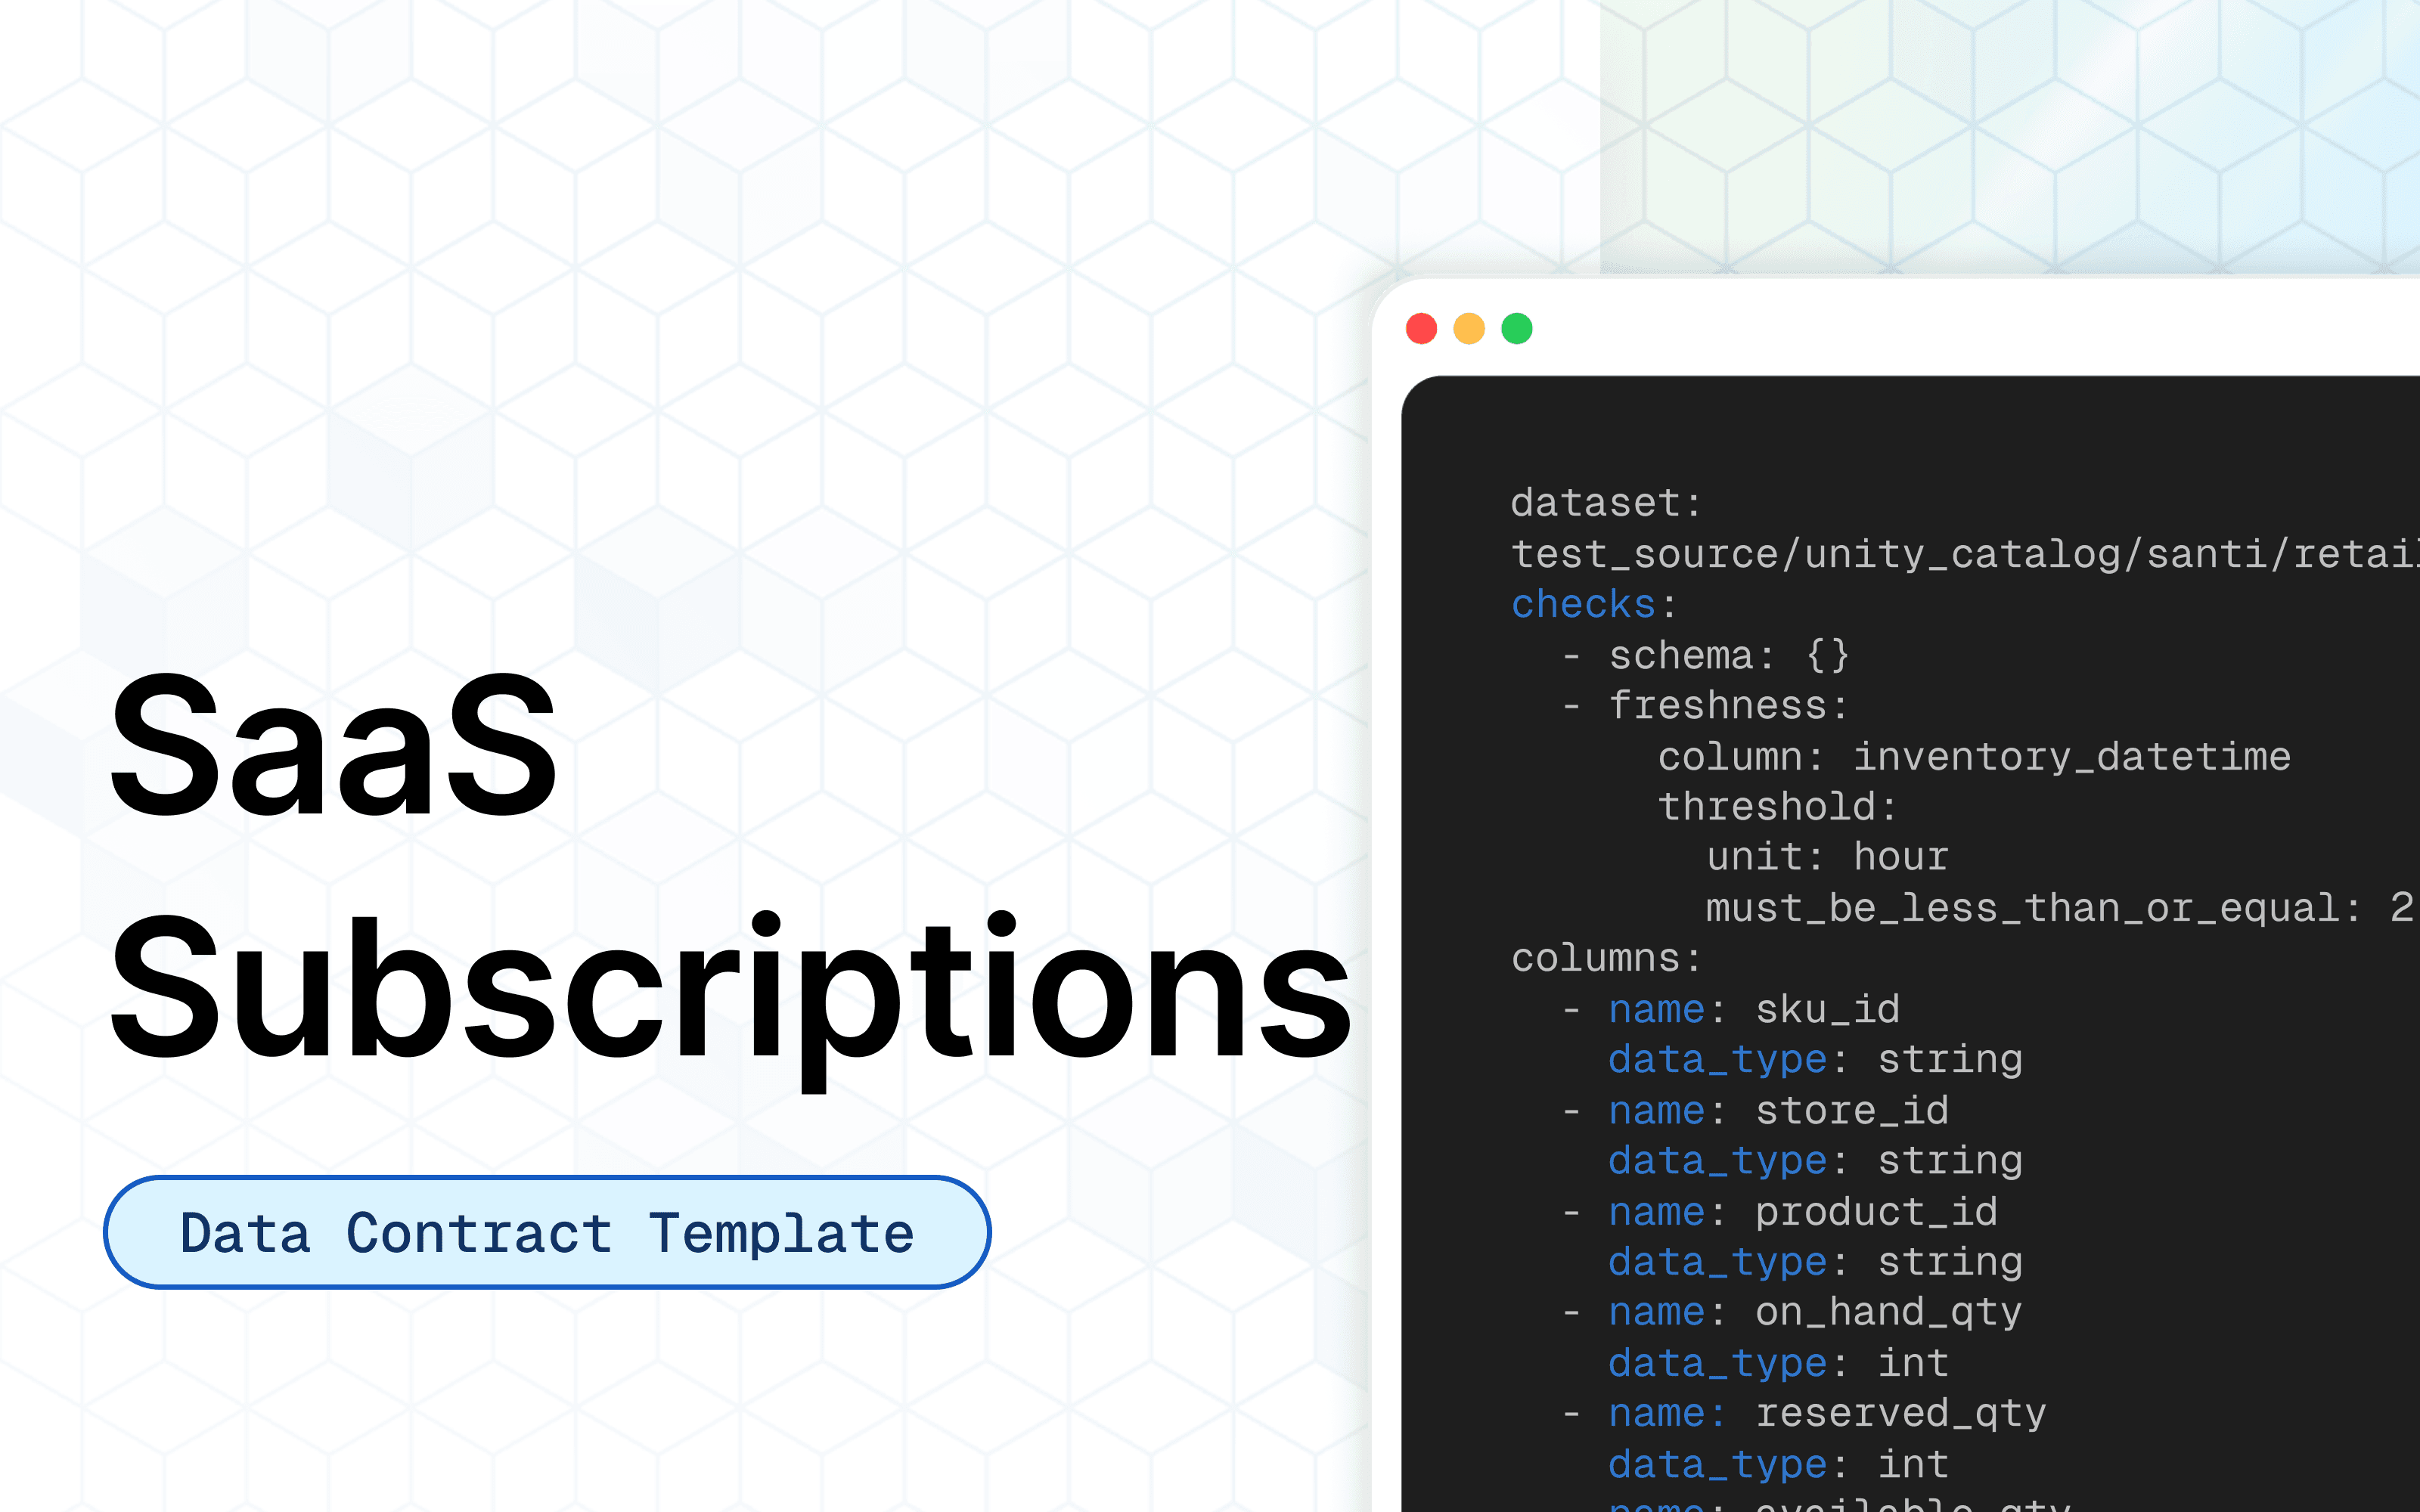Click the Subscriptions heading text
This screenshot has width=2420, height=1512.
(x=730, y=990)
